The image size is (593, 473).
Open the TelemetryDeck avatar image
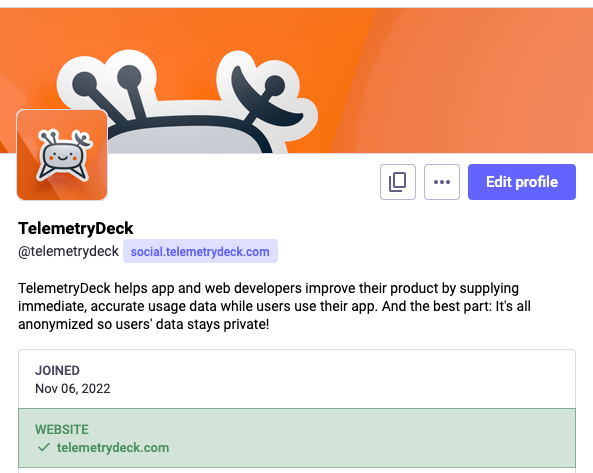pyautogui.click(x=62, y=155)
